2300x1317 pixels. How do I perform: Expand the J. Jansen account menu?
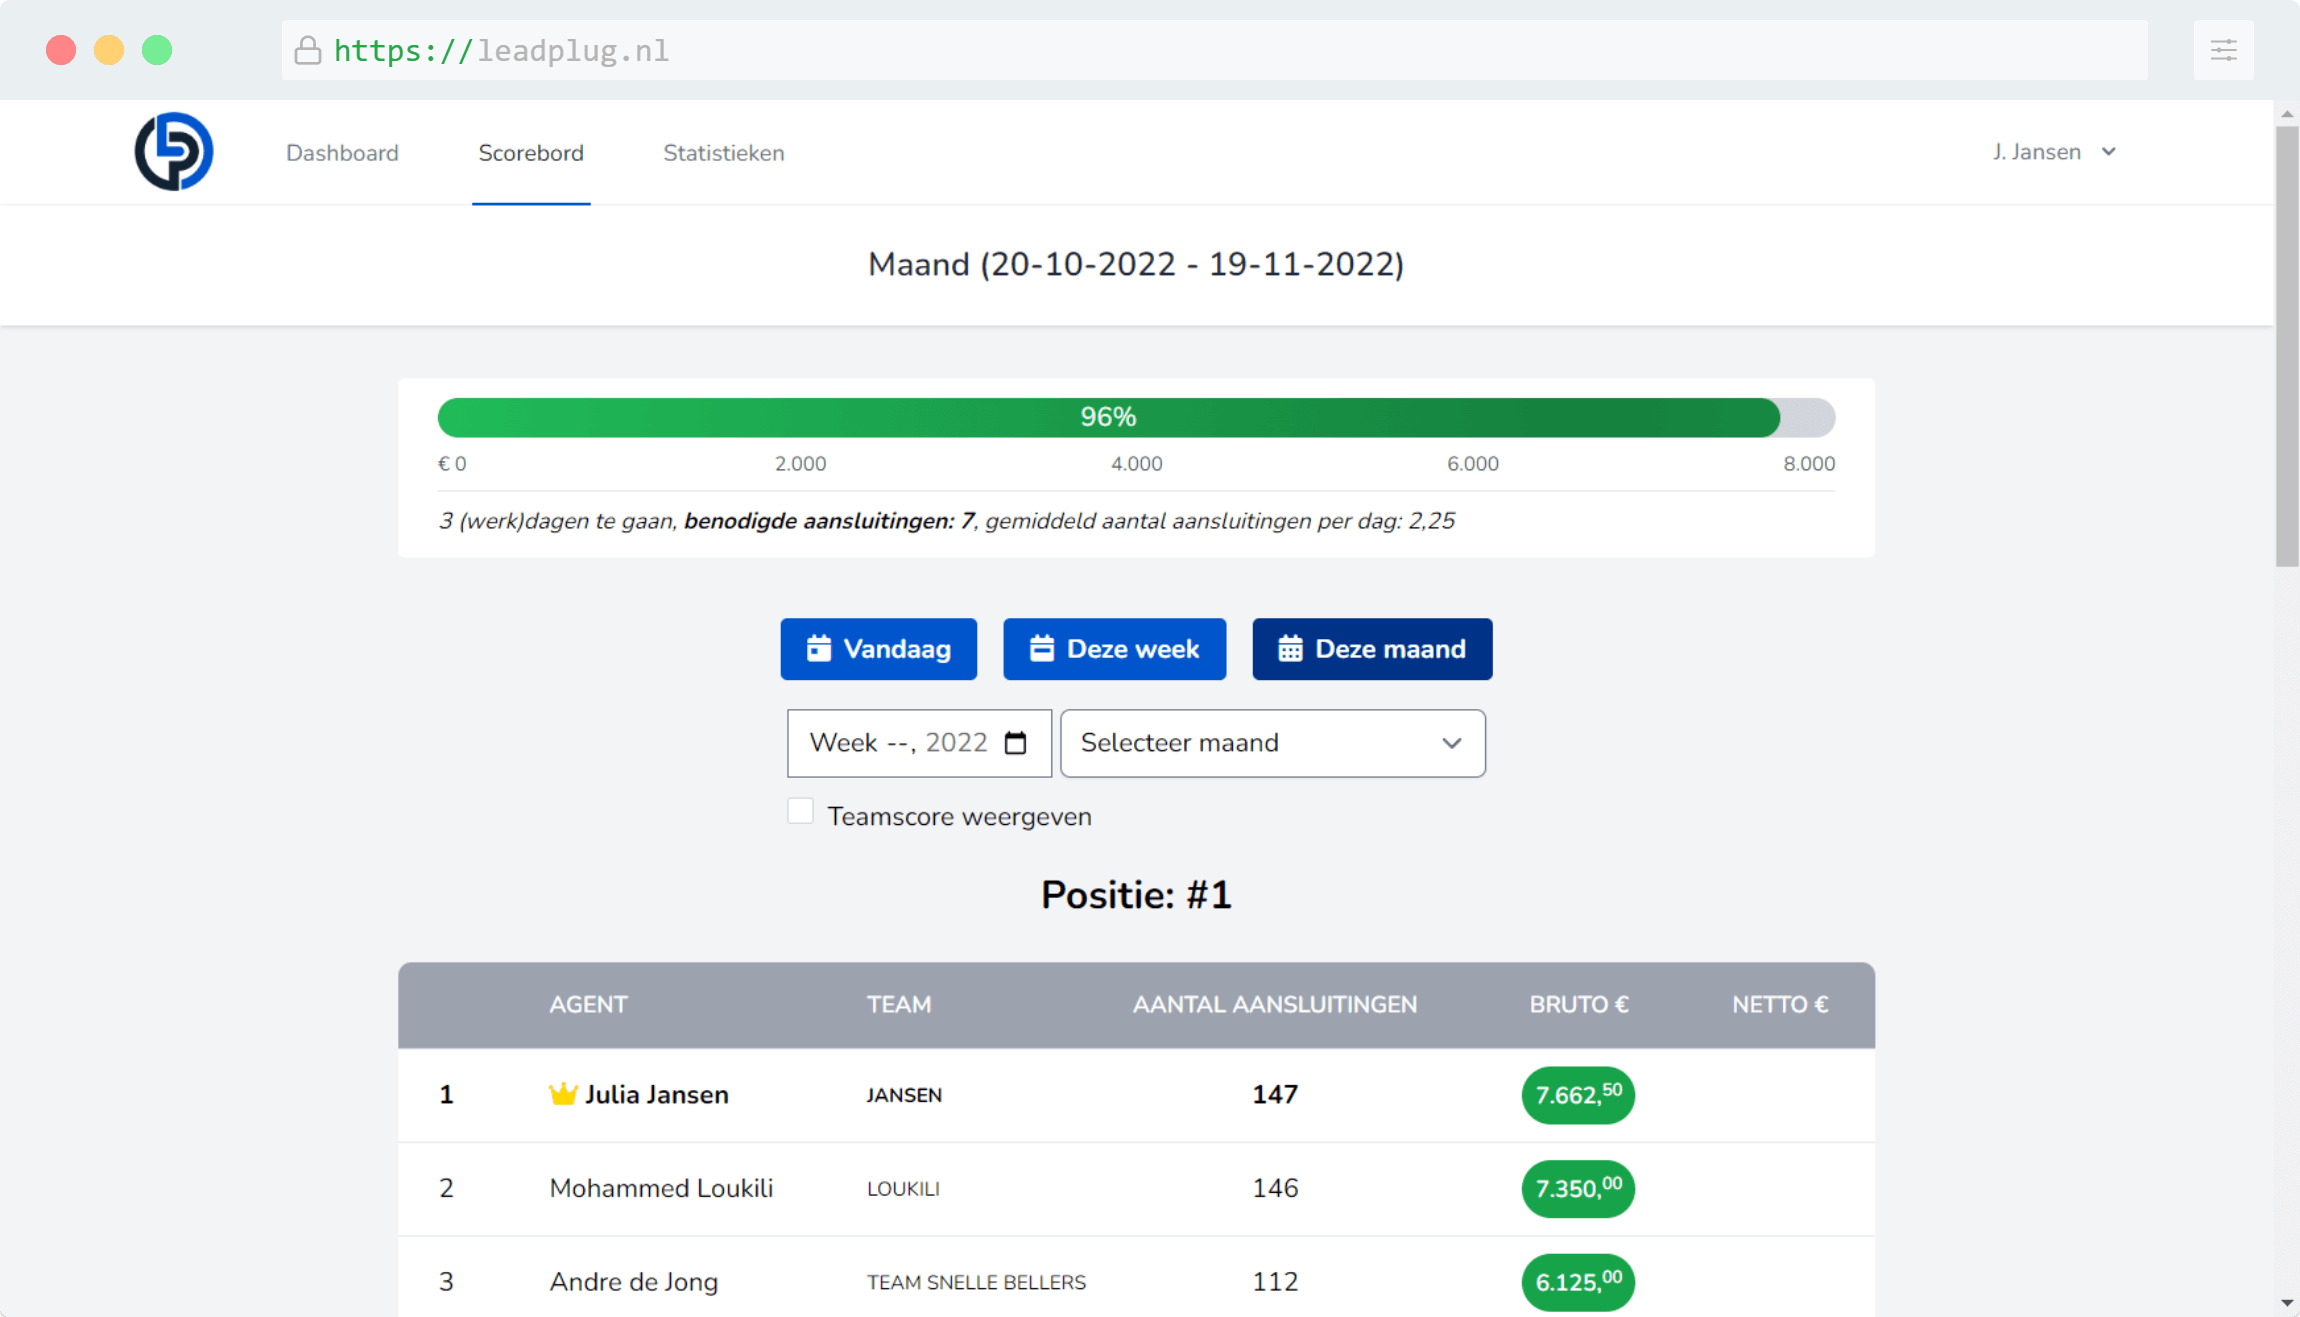[x=2052, y=151]
